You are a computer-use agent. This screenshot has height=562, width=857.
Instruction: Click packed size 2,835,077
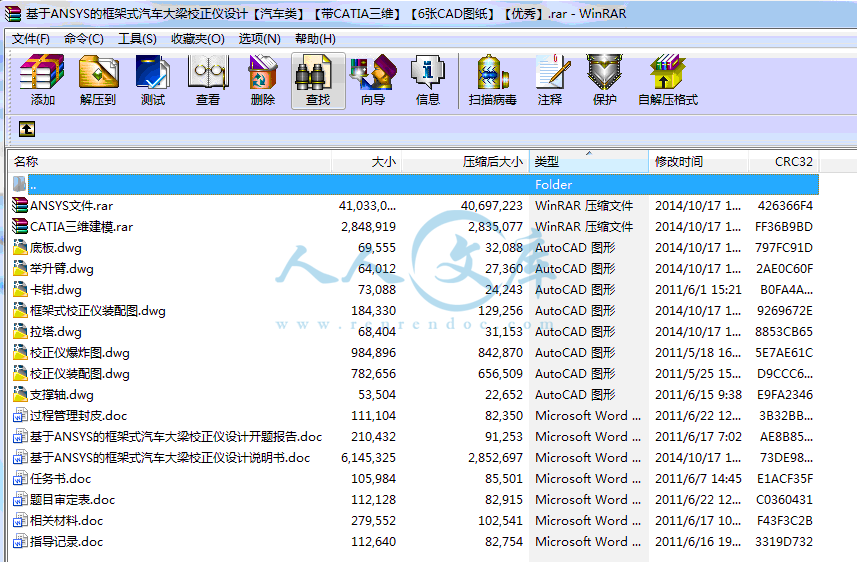pos(495,226)
